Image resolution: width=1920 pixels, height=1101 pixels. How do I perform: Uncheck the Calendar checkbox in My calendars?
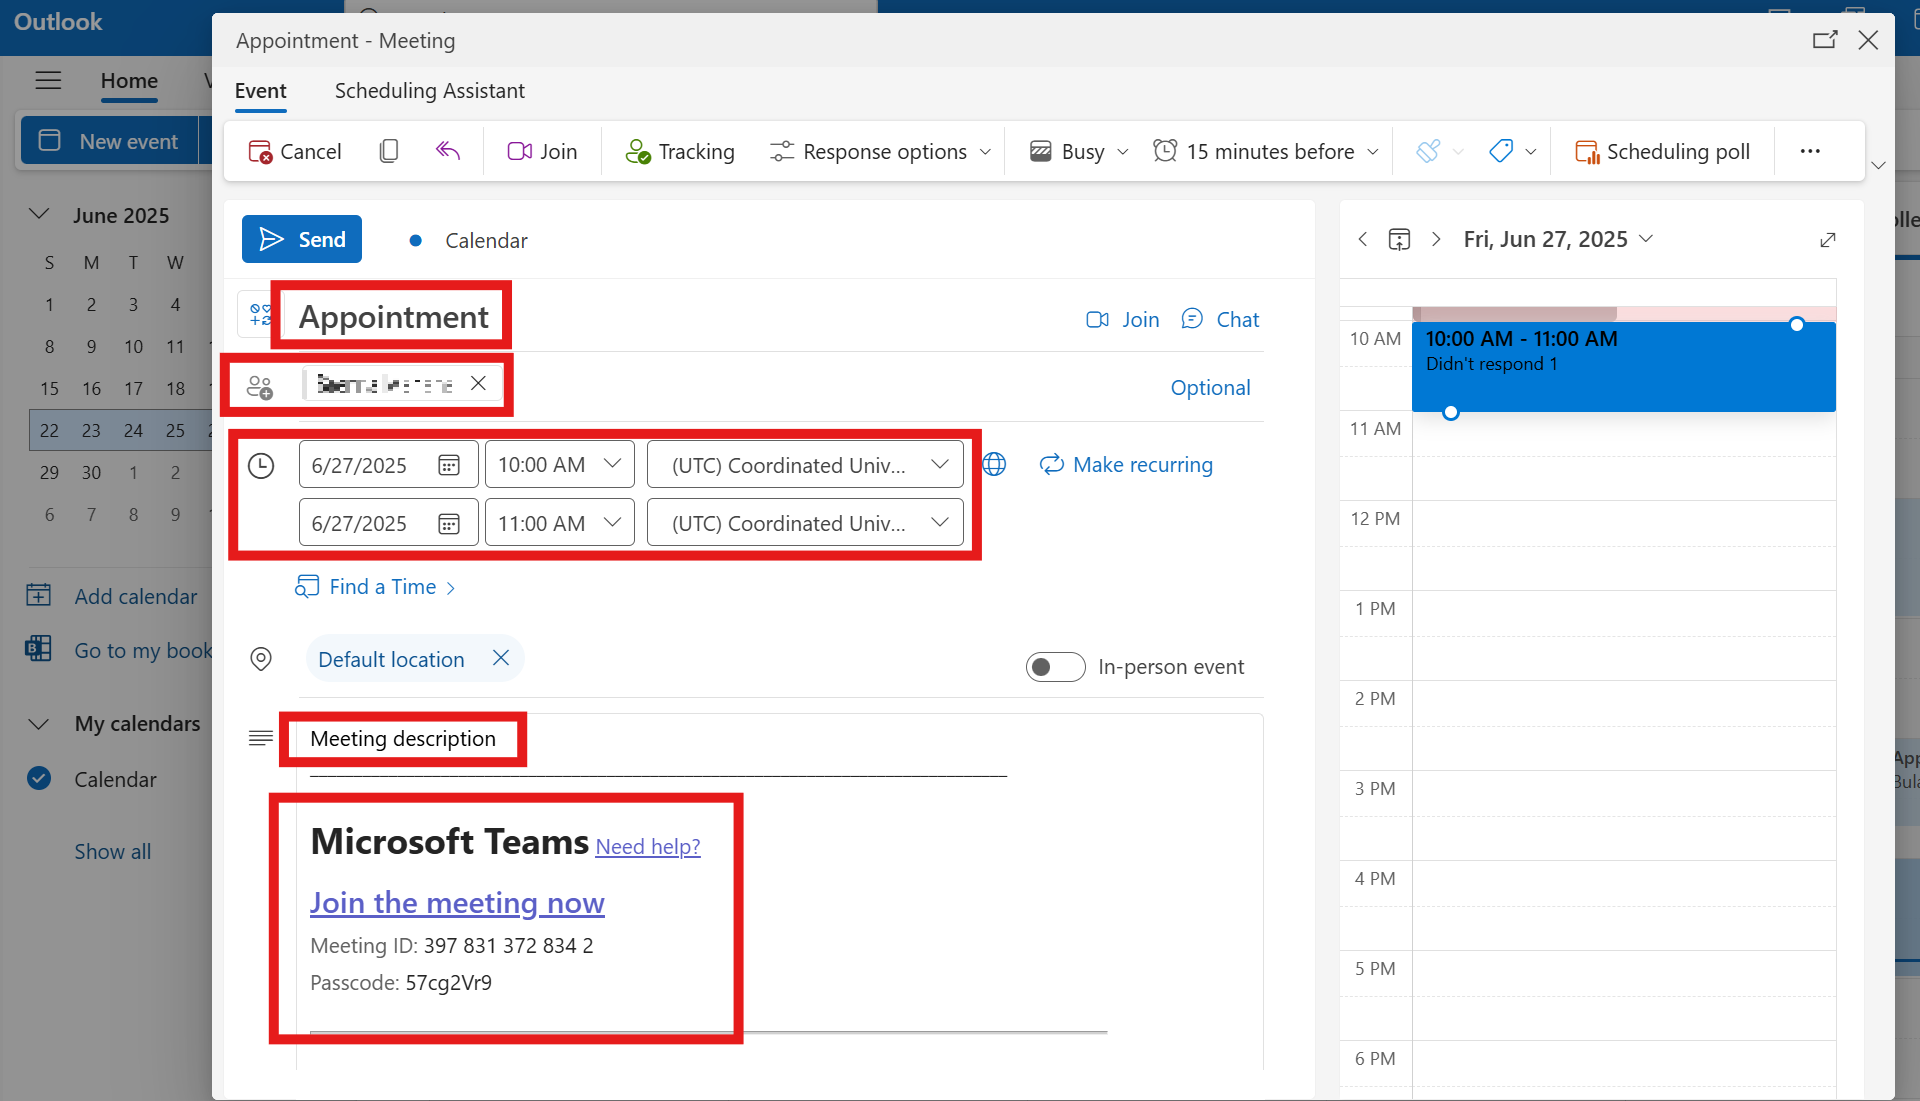(x=39, y=779)
